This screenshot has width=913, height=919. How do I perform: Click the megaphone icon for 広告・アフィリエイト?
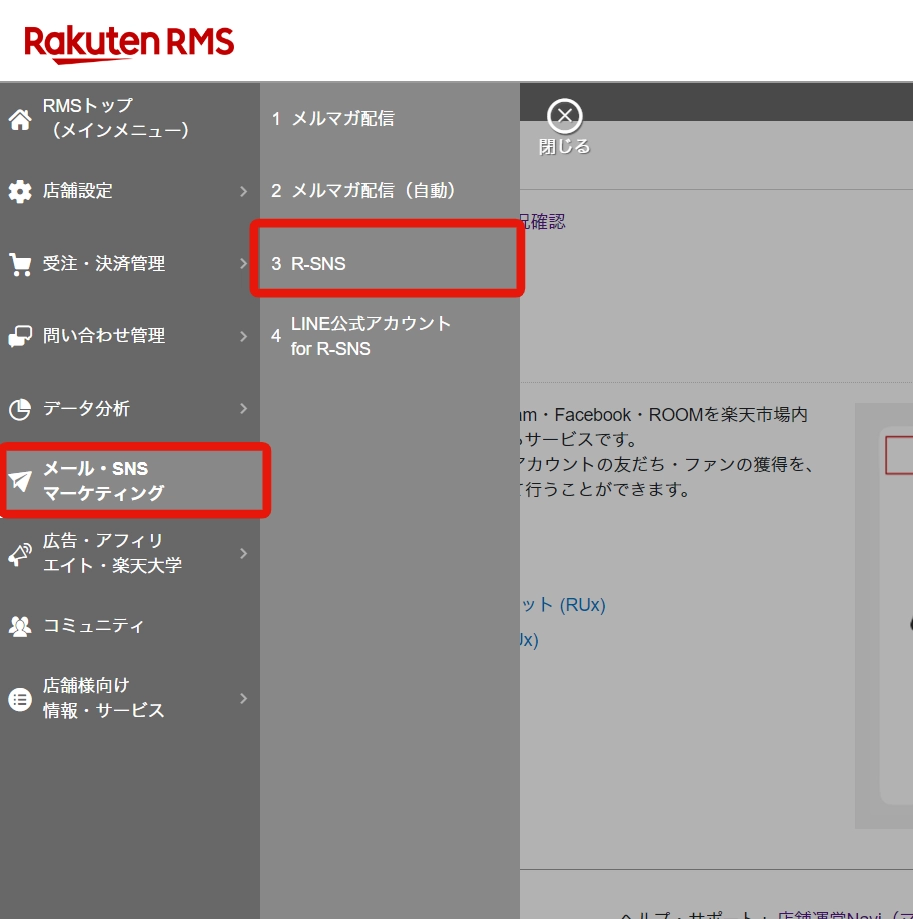[20, 554]
